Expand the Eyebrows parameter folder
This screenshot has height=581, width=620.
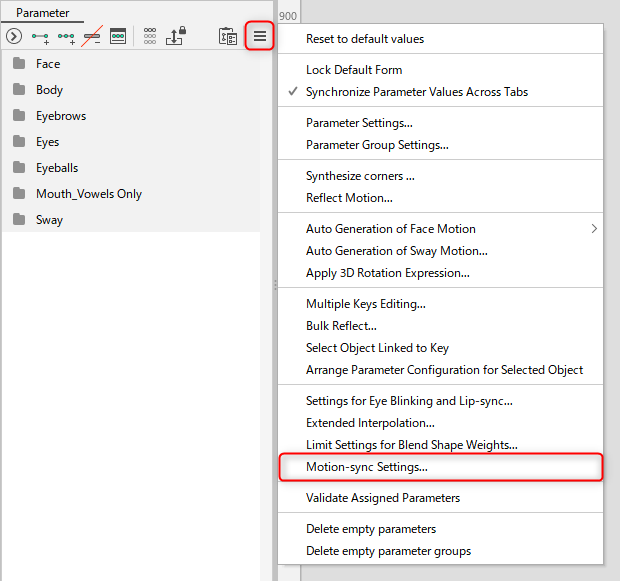tap(60, 116)
